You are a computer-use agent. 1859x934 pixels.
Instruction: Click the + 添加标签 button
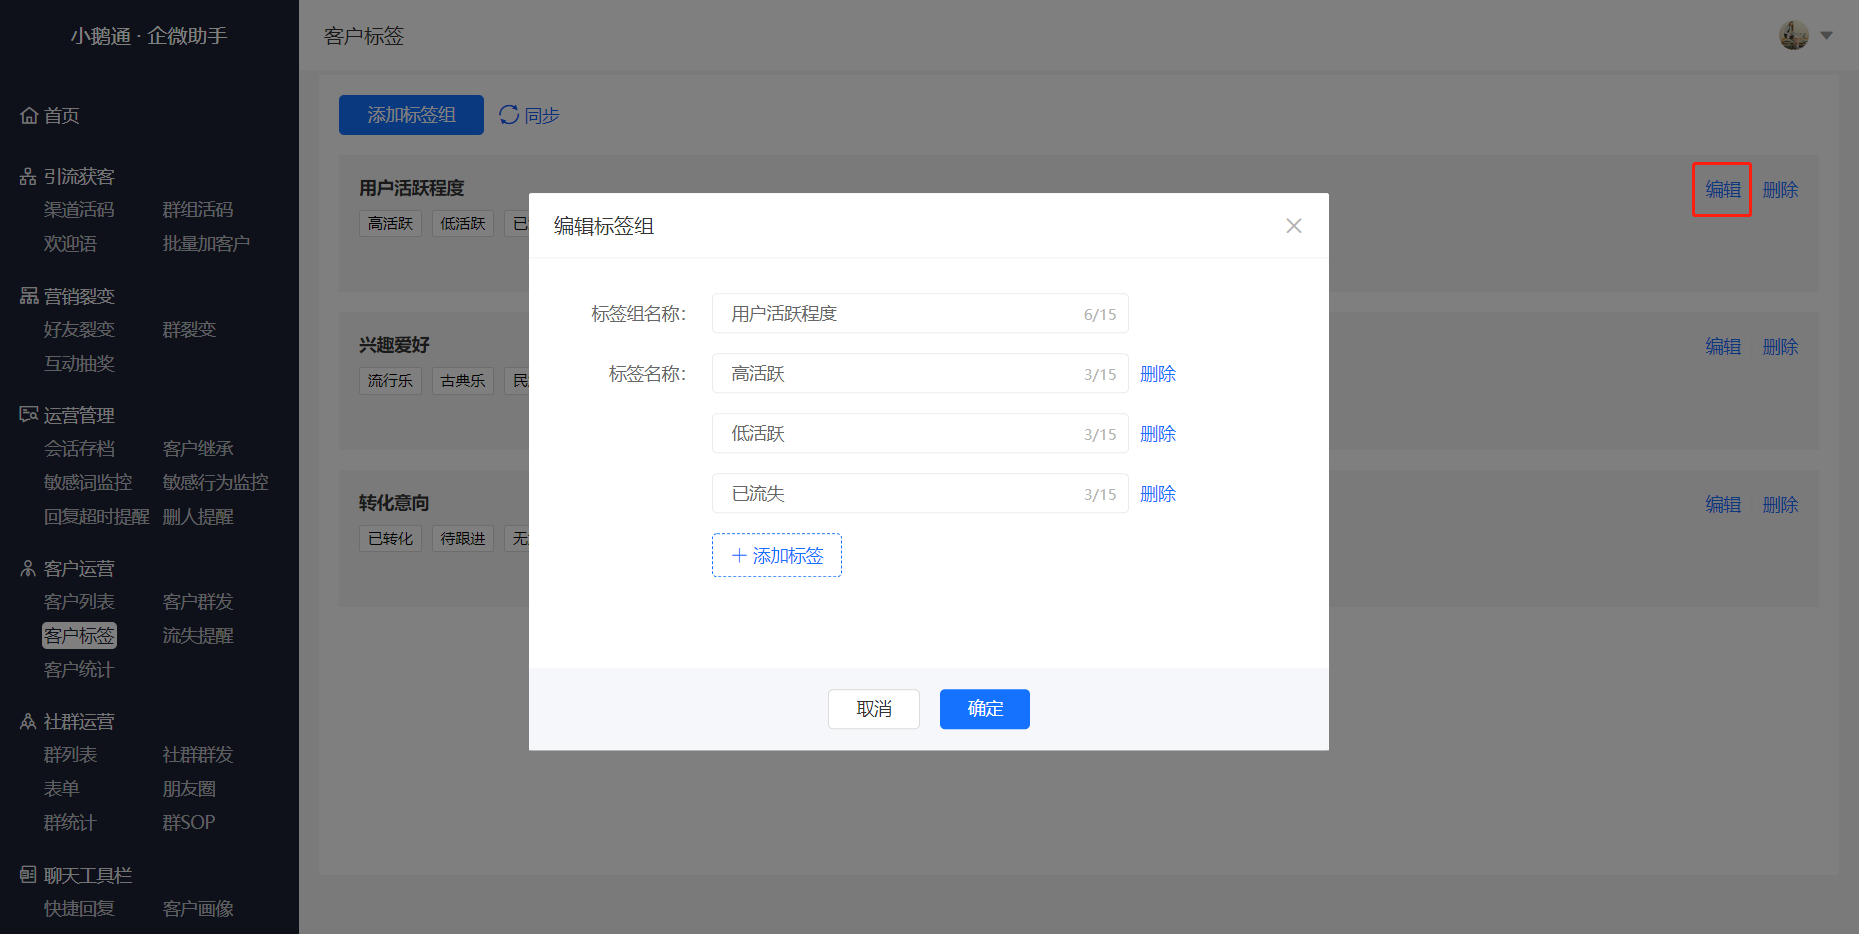pos(777,555)
